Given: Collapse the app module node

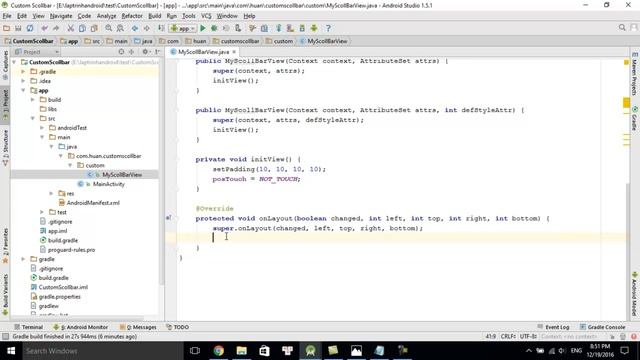Looking at the screenshot, I should (x=24, y=90).
